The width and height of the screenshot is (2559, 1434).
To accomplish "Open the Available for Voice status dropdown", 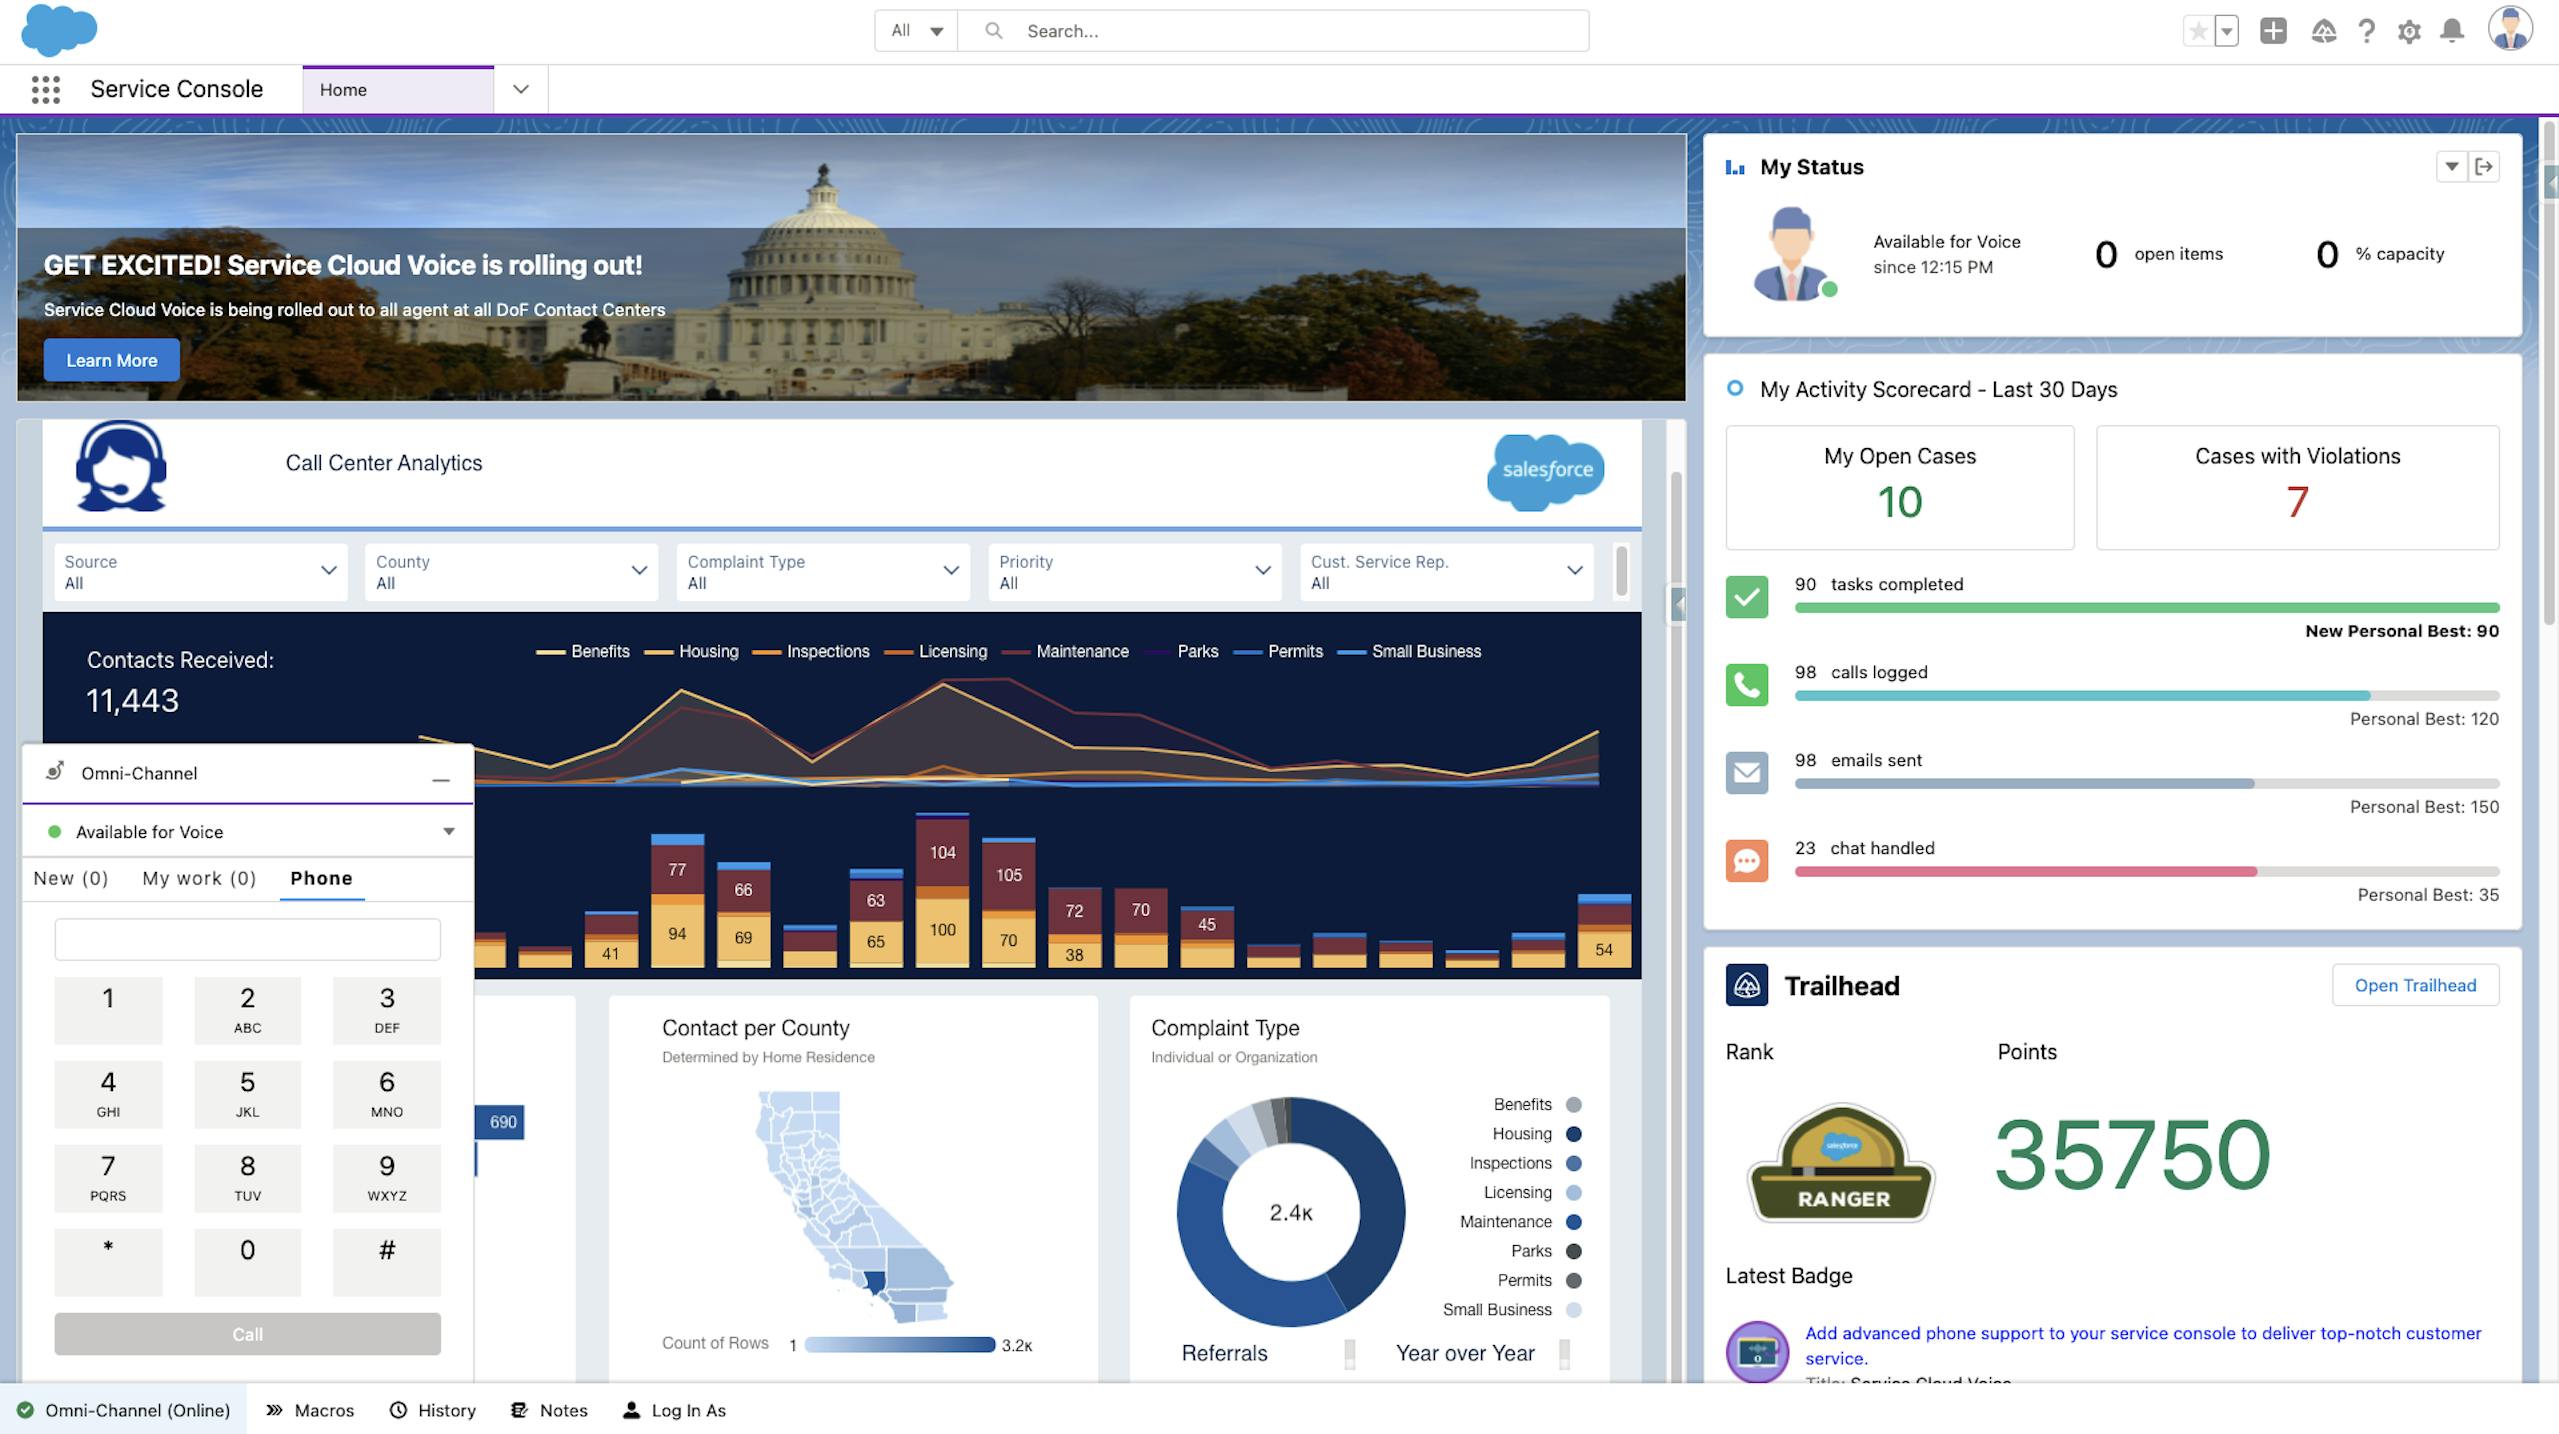I will pyautogui.click(x=448, y=832).
